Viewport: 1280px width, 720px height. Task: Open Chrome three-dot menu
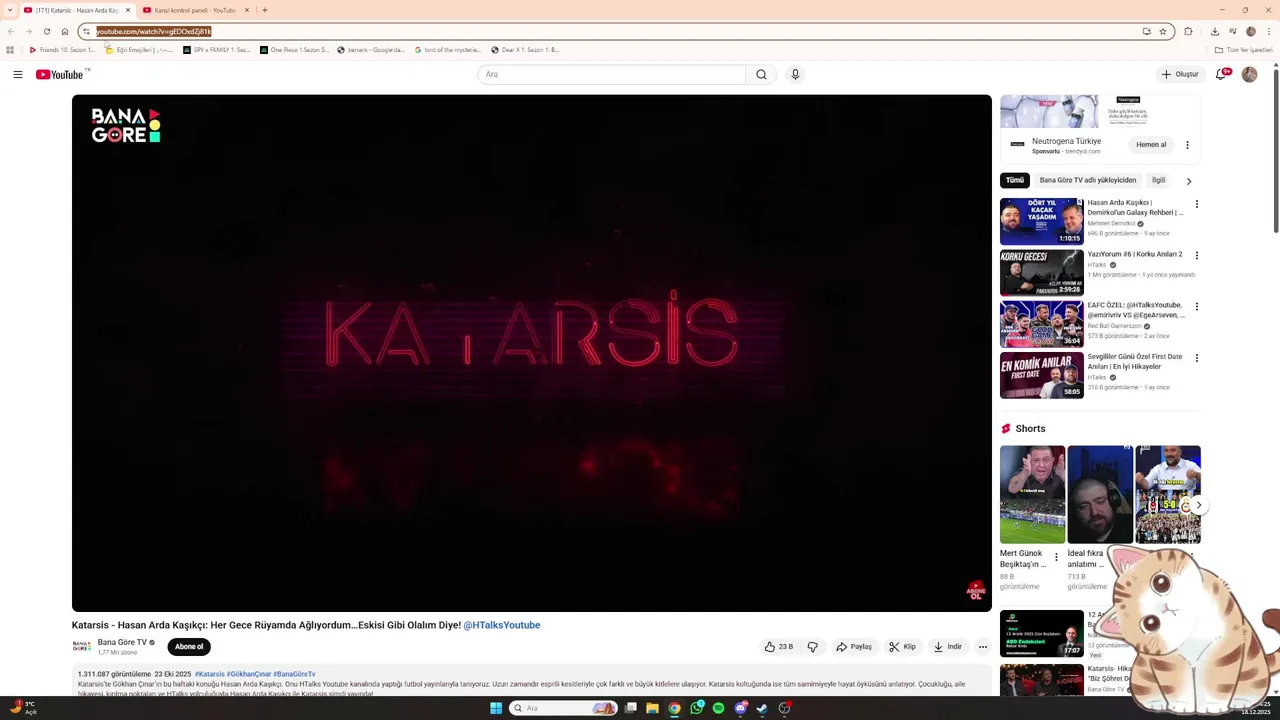tap(1269, 31)
